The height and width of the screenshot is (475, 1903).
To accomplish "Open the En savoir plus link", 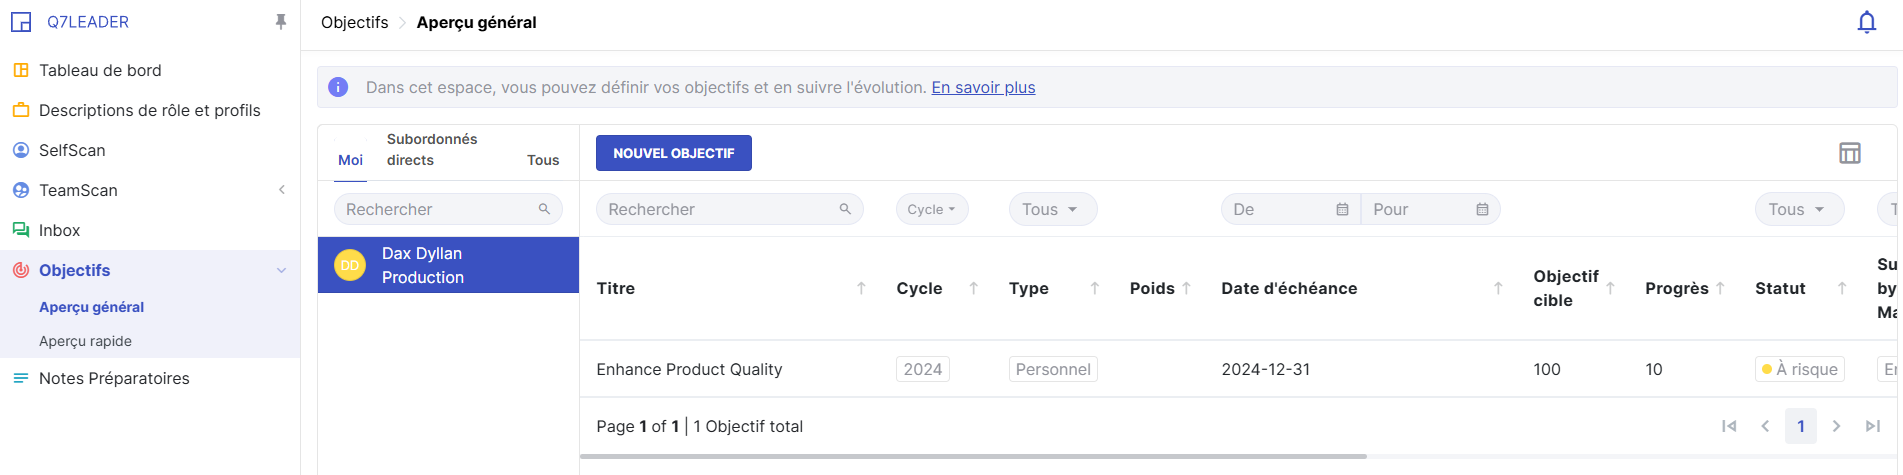I will click(983, 88).
